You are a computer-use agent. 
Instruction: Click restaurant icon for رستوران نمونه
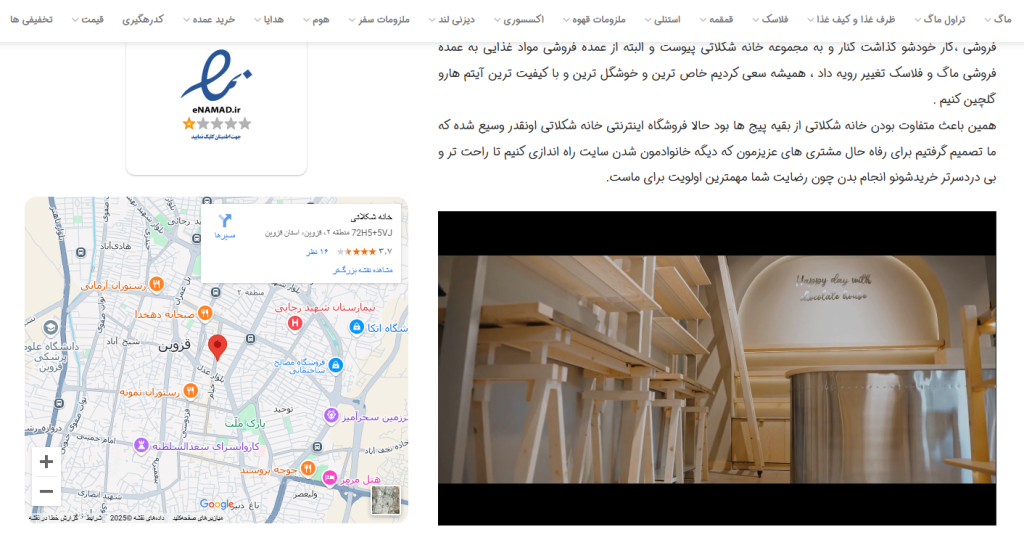tap(190, 391)
